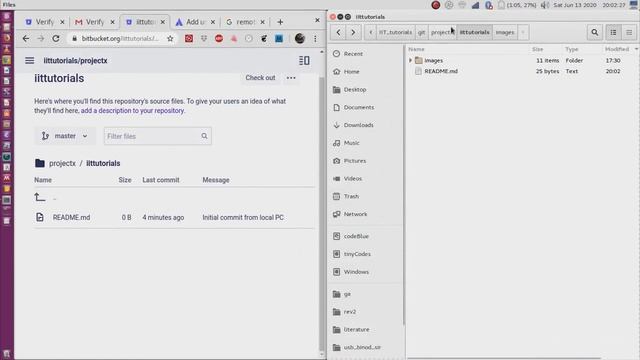Open Home in the Files sidebar
Image resolution: width=640 pixels, height=360 pixels.
pos(351,71)
